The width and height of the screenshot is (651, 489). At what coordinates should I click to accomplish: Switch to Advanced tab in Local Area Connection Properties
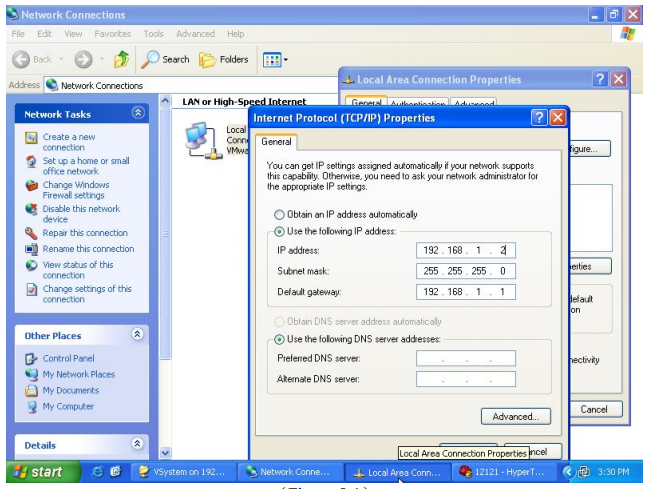pyautogui.click(x=474, y=103)
